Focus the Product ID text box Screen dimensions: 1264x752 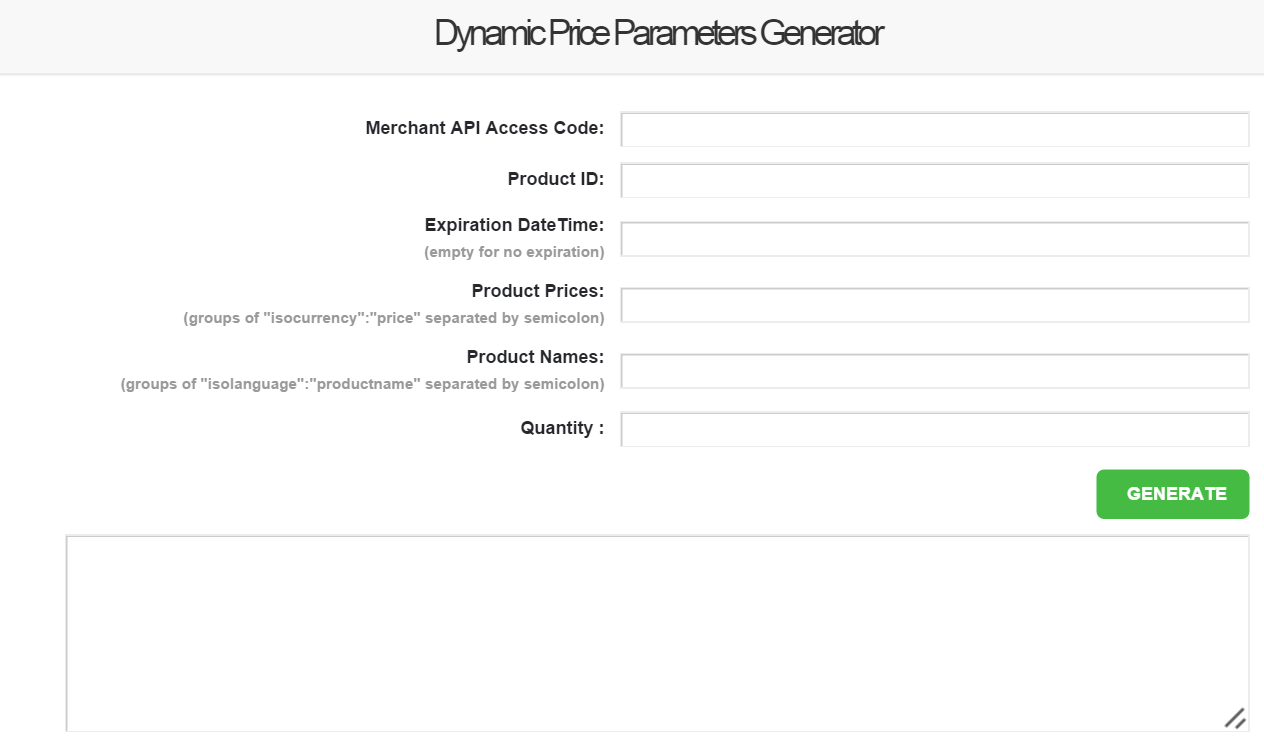tap(935, 181)
